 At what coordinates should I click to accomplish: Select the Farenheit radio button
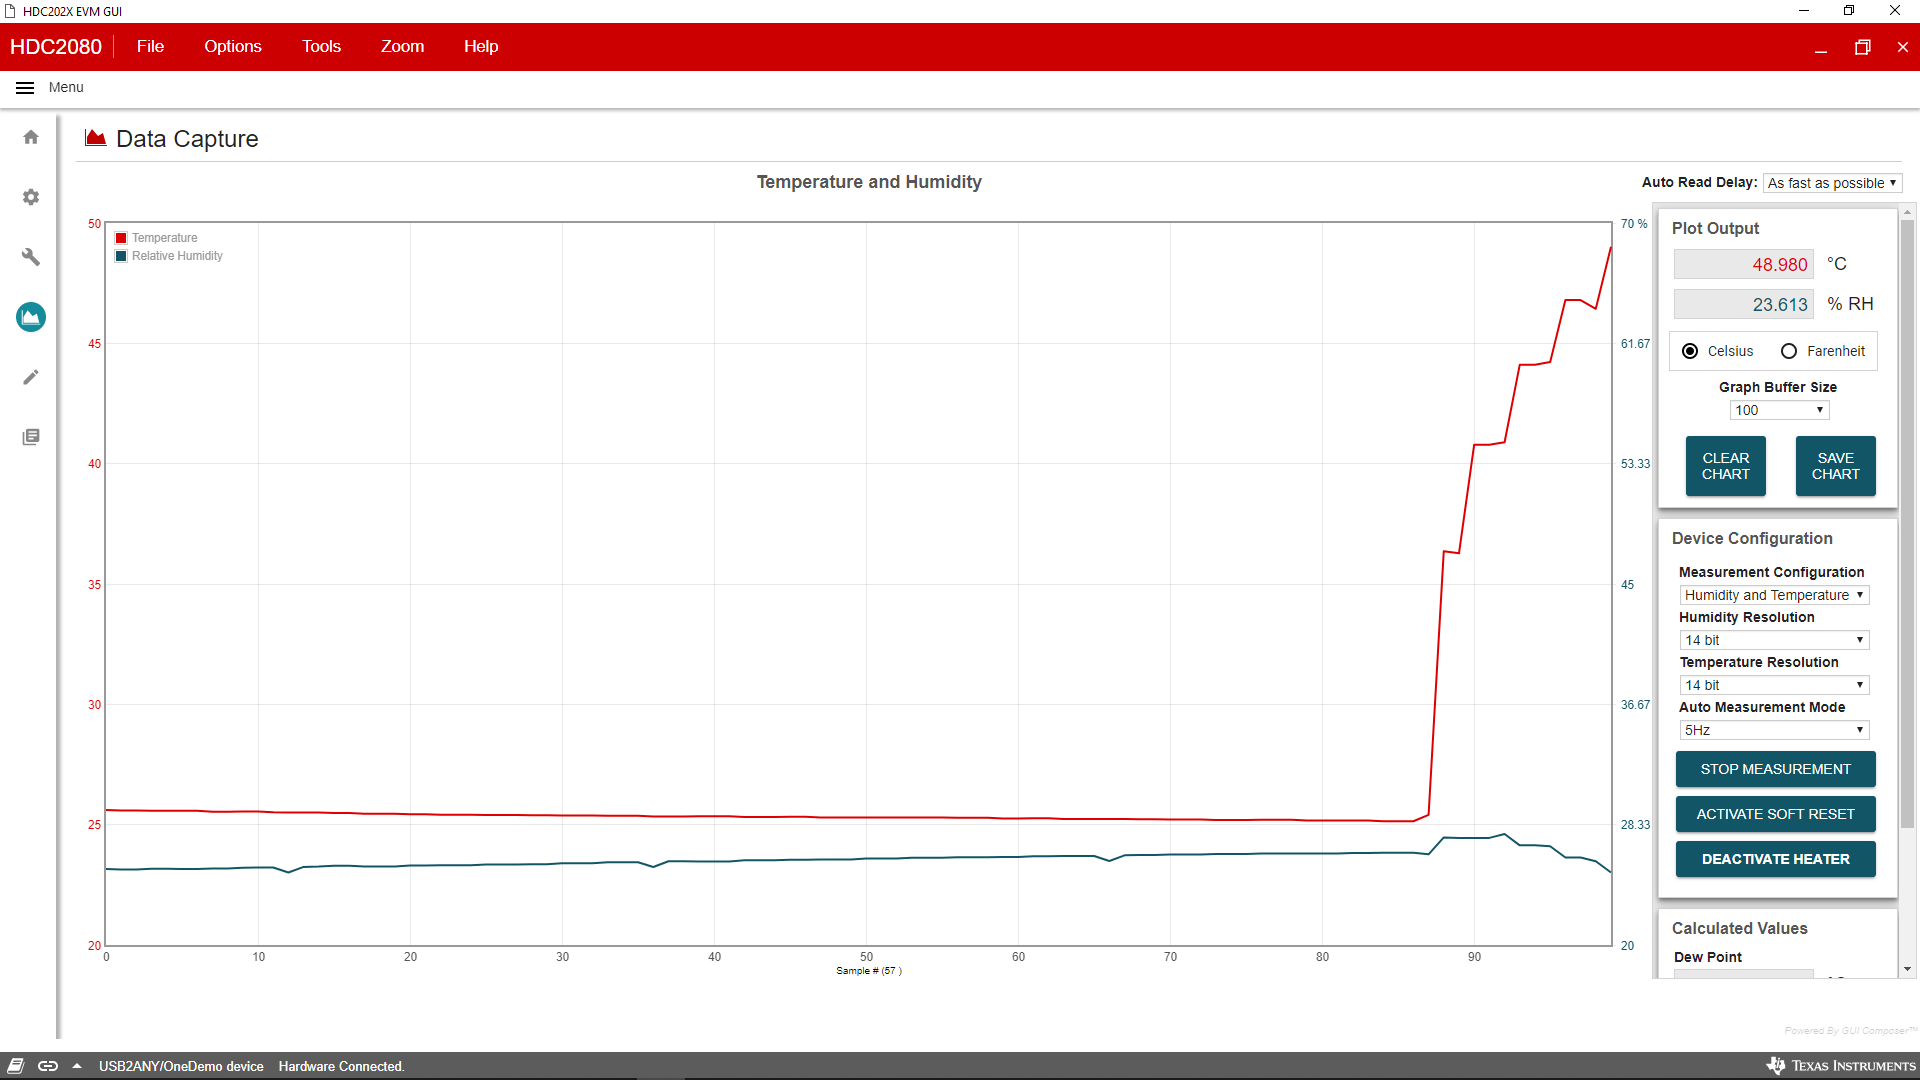[1789, 351]
